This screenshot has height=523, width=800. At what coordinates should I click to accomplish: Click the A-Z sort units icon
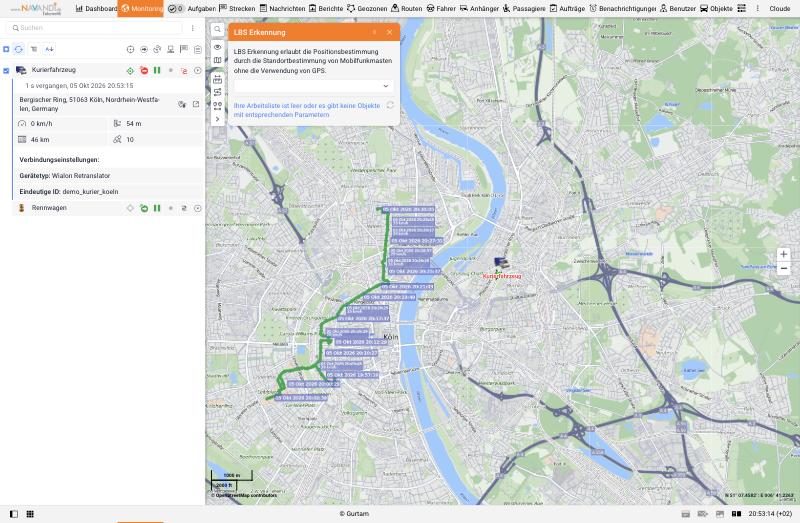[49, 49]
